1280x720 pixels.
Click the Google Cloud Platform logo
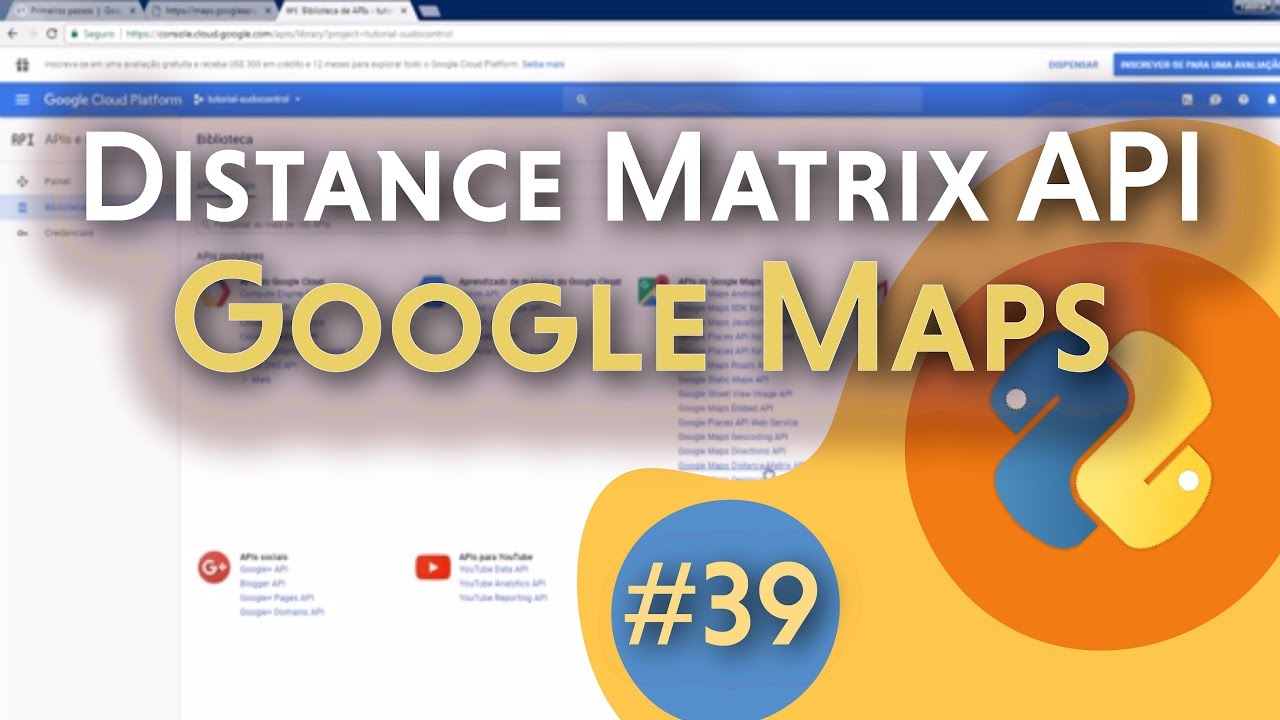pos(112,100)
